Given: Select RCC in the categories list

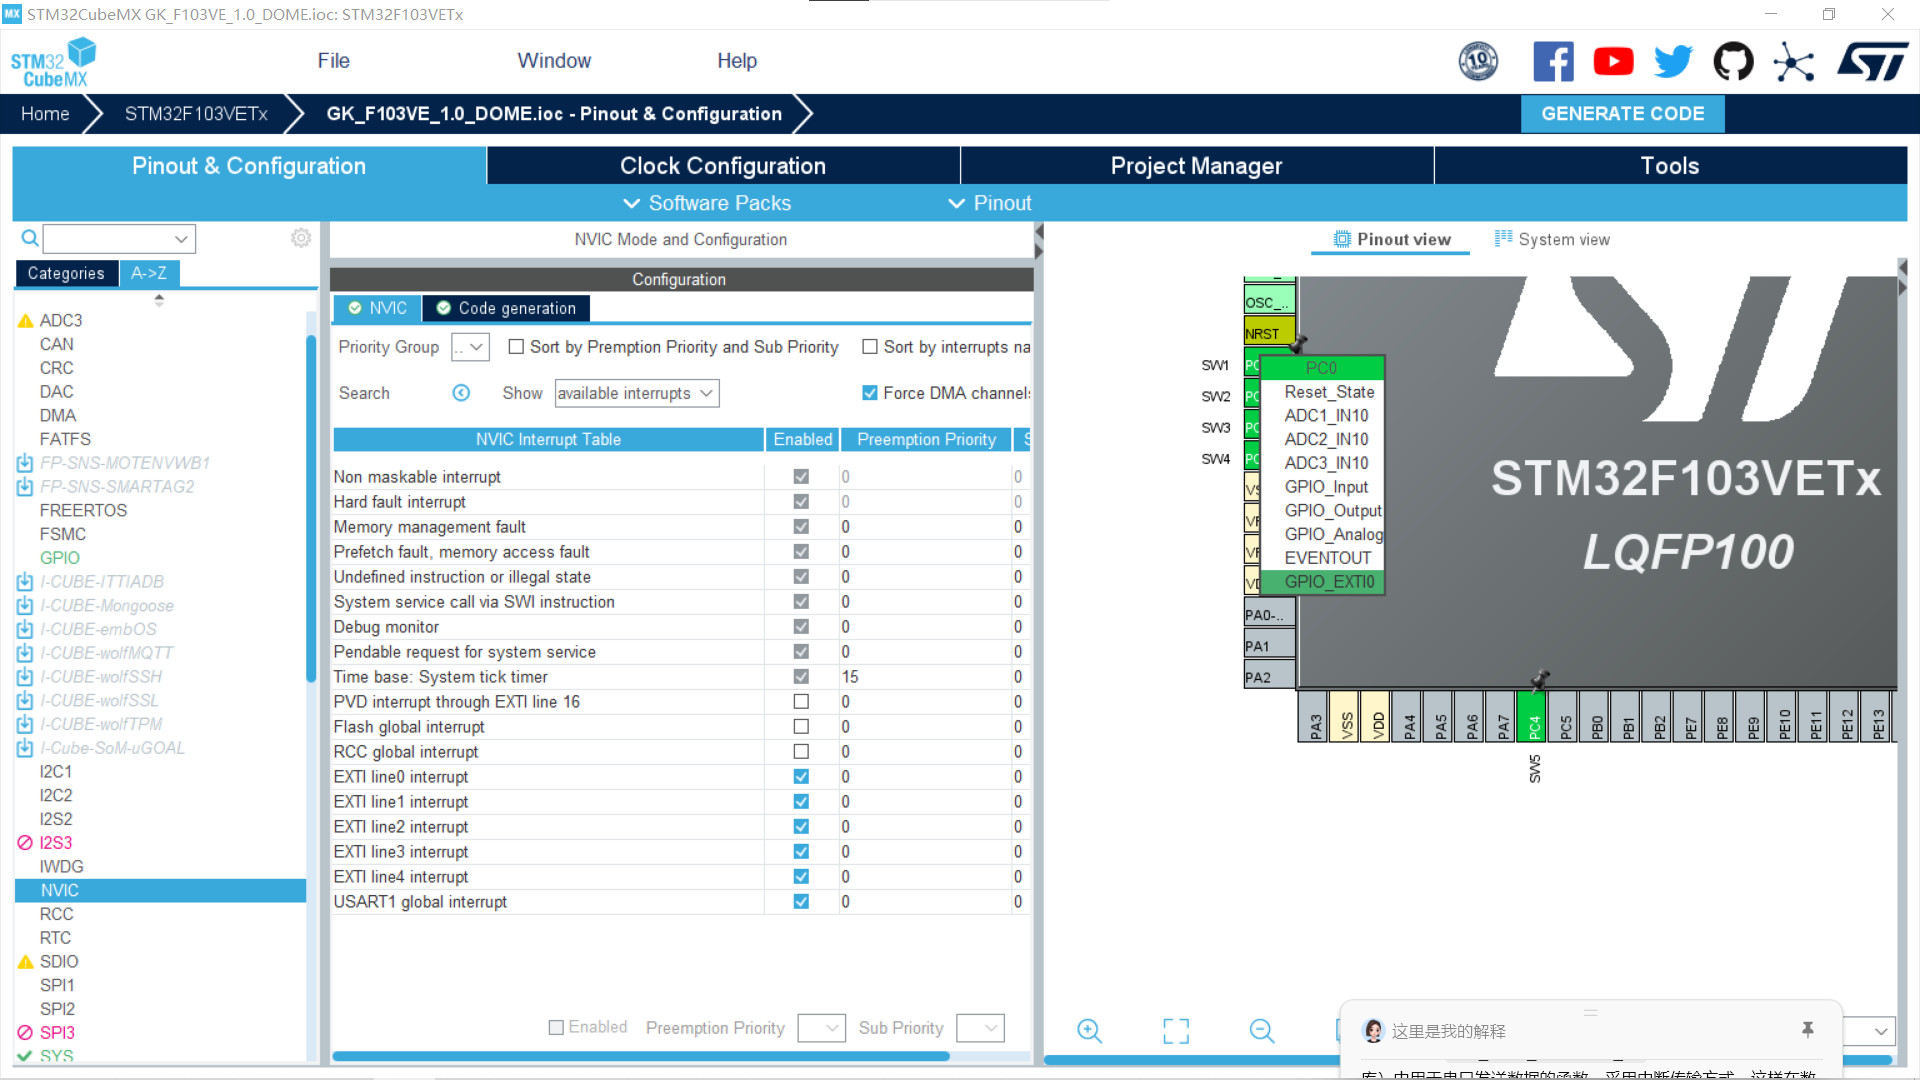Looking at the screenshot, I should point(57,914).
